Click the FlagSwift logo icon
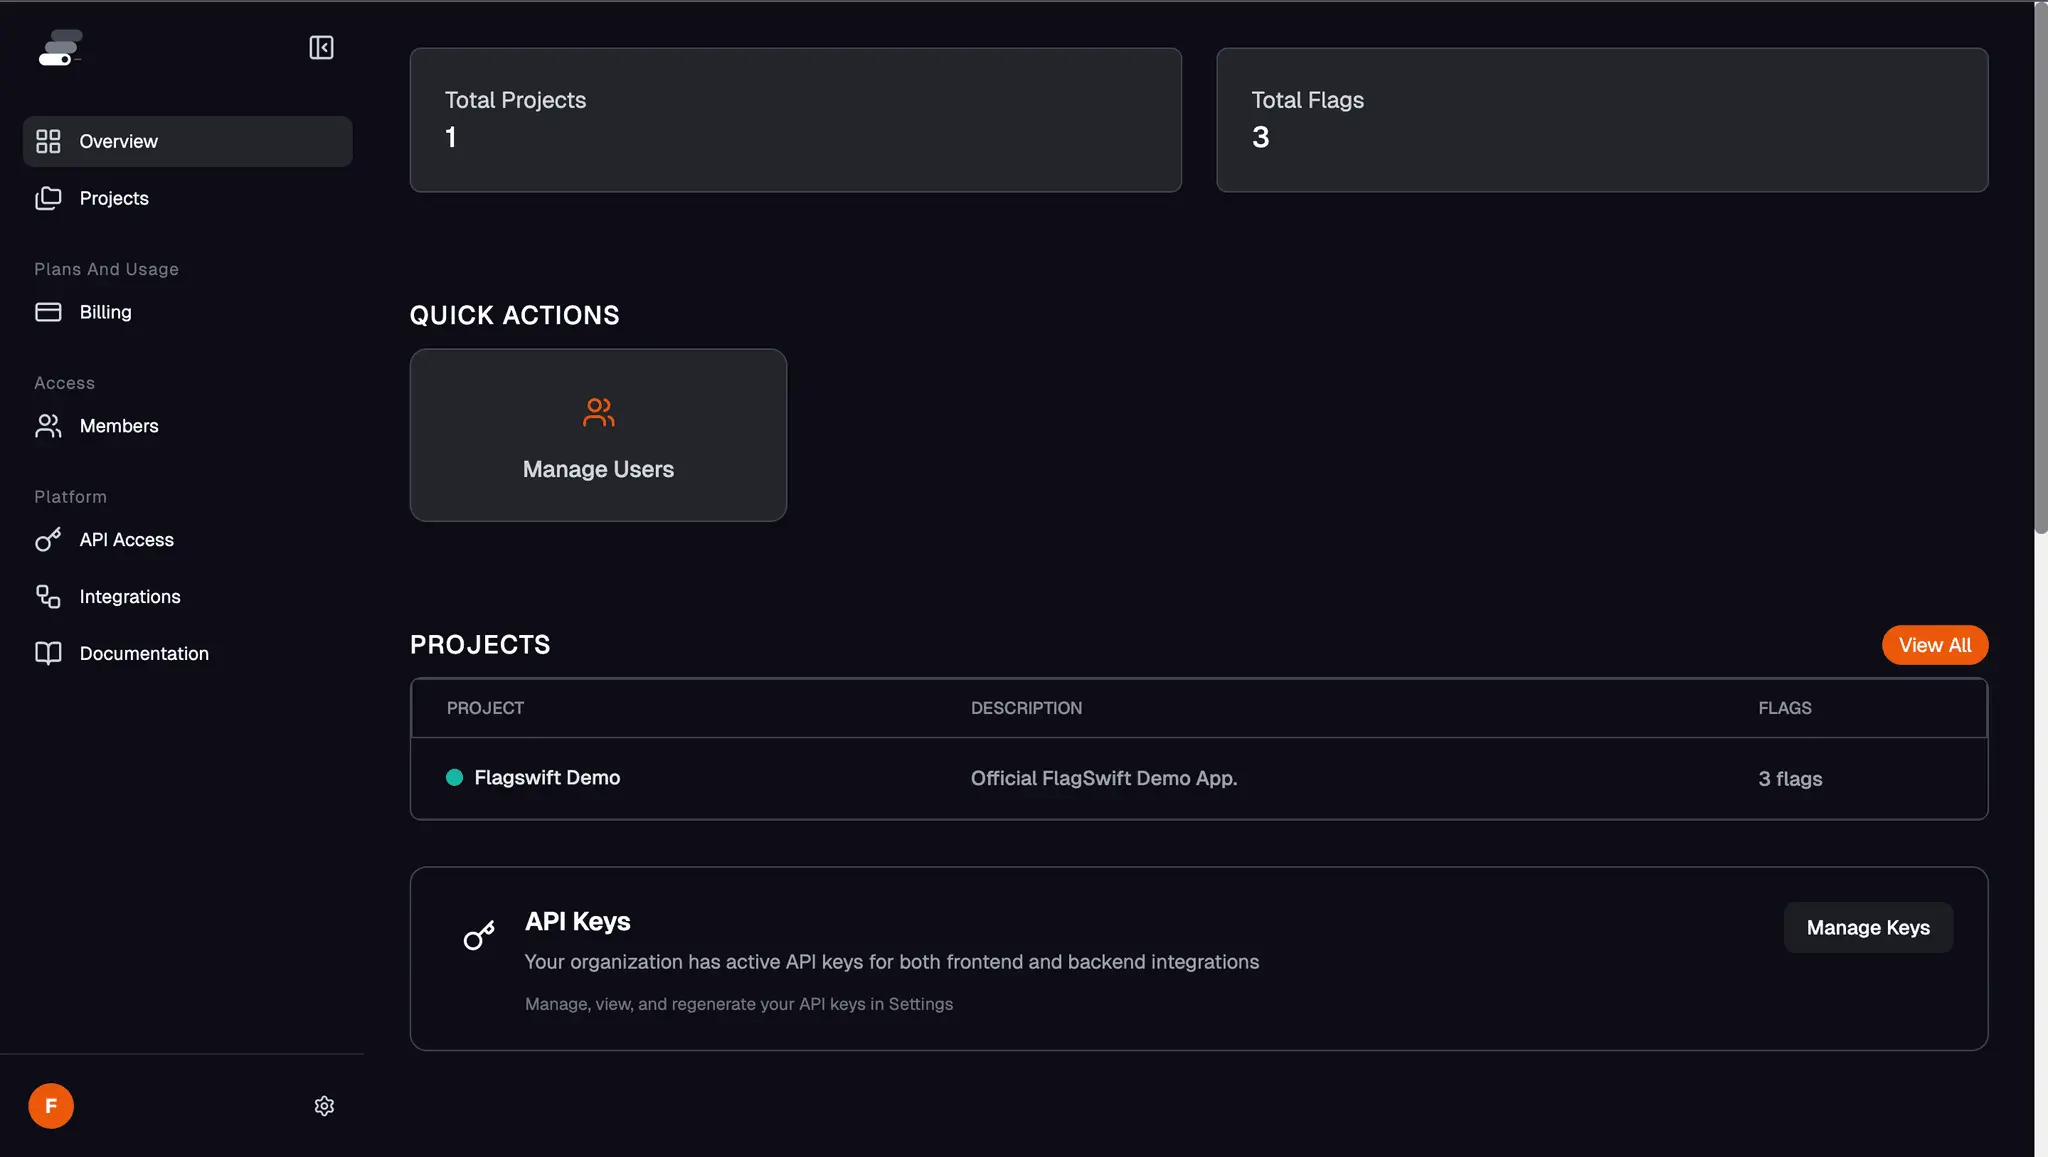 [x=60, y=47]
